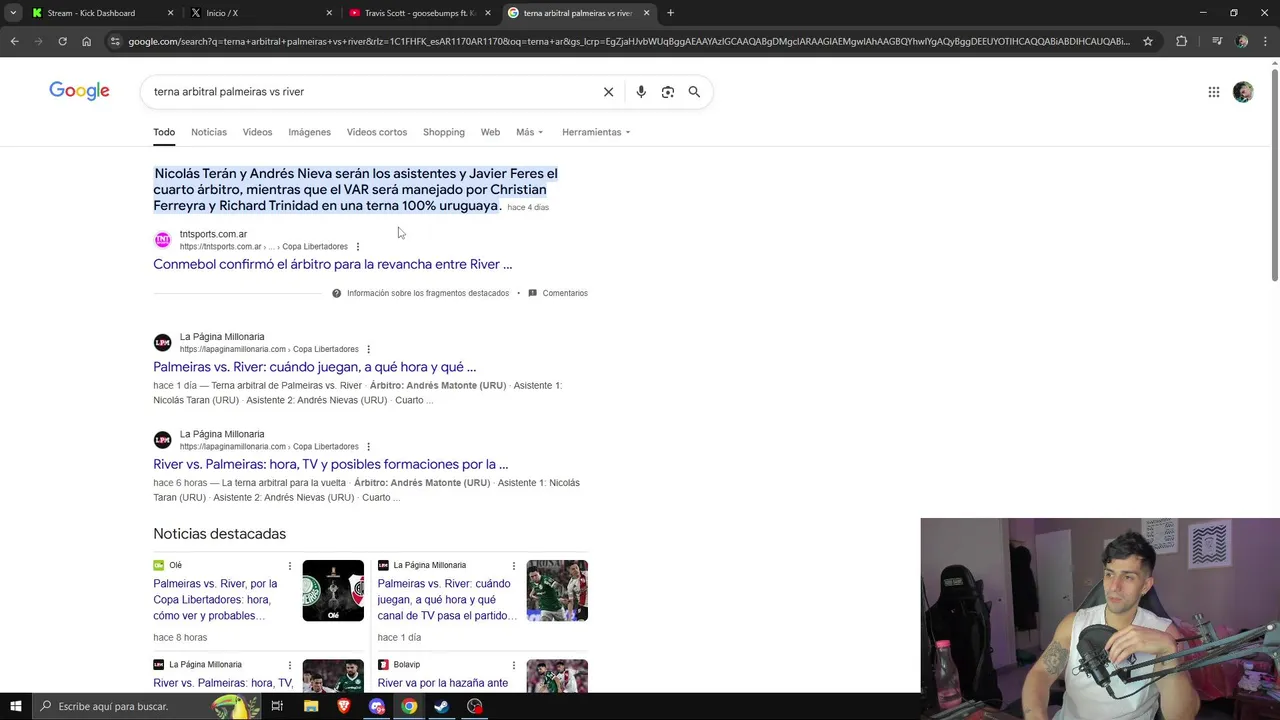Go to the browser home page

pos(87,41)
